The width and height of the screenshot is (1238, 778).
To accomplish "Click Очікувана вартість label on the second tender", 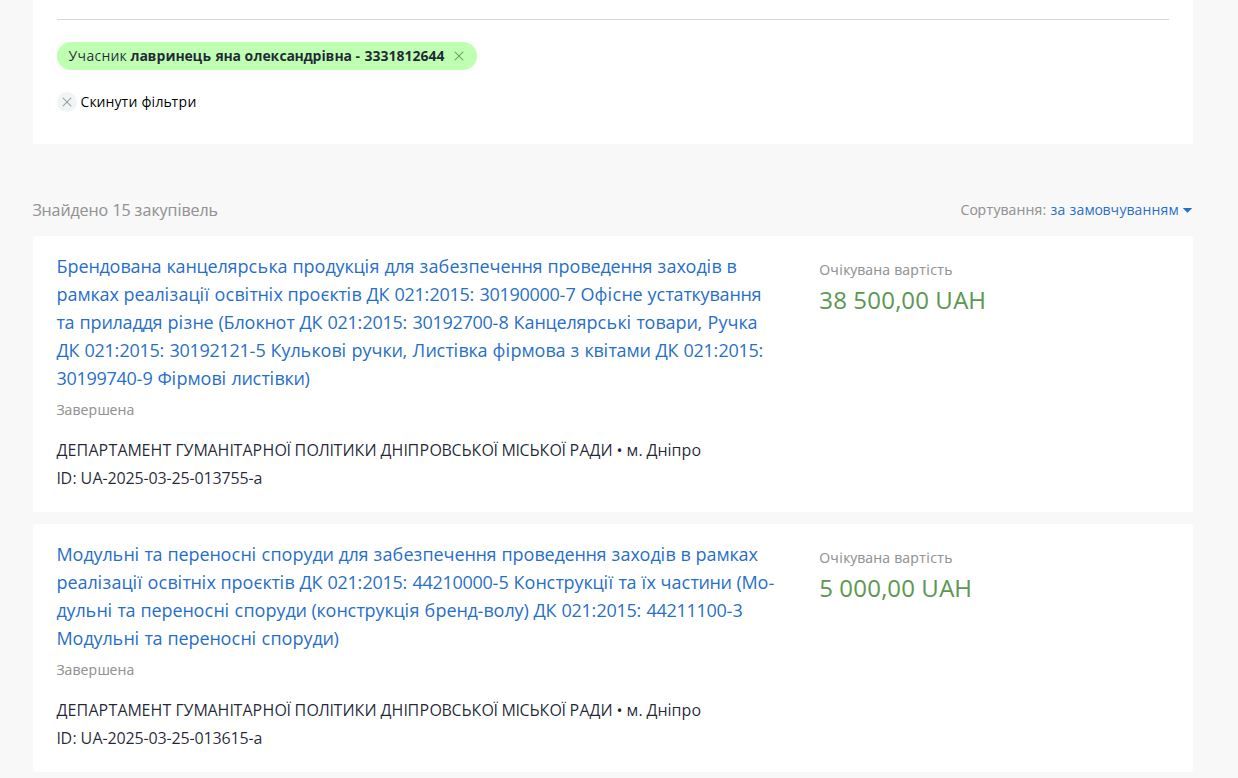I will [x=885, y=558].
